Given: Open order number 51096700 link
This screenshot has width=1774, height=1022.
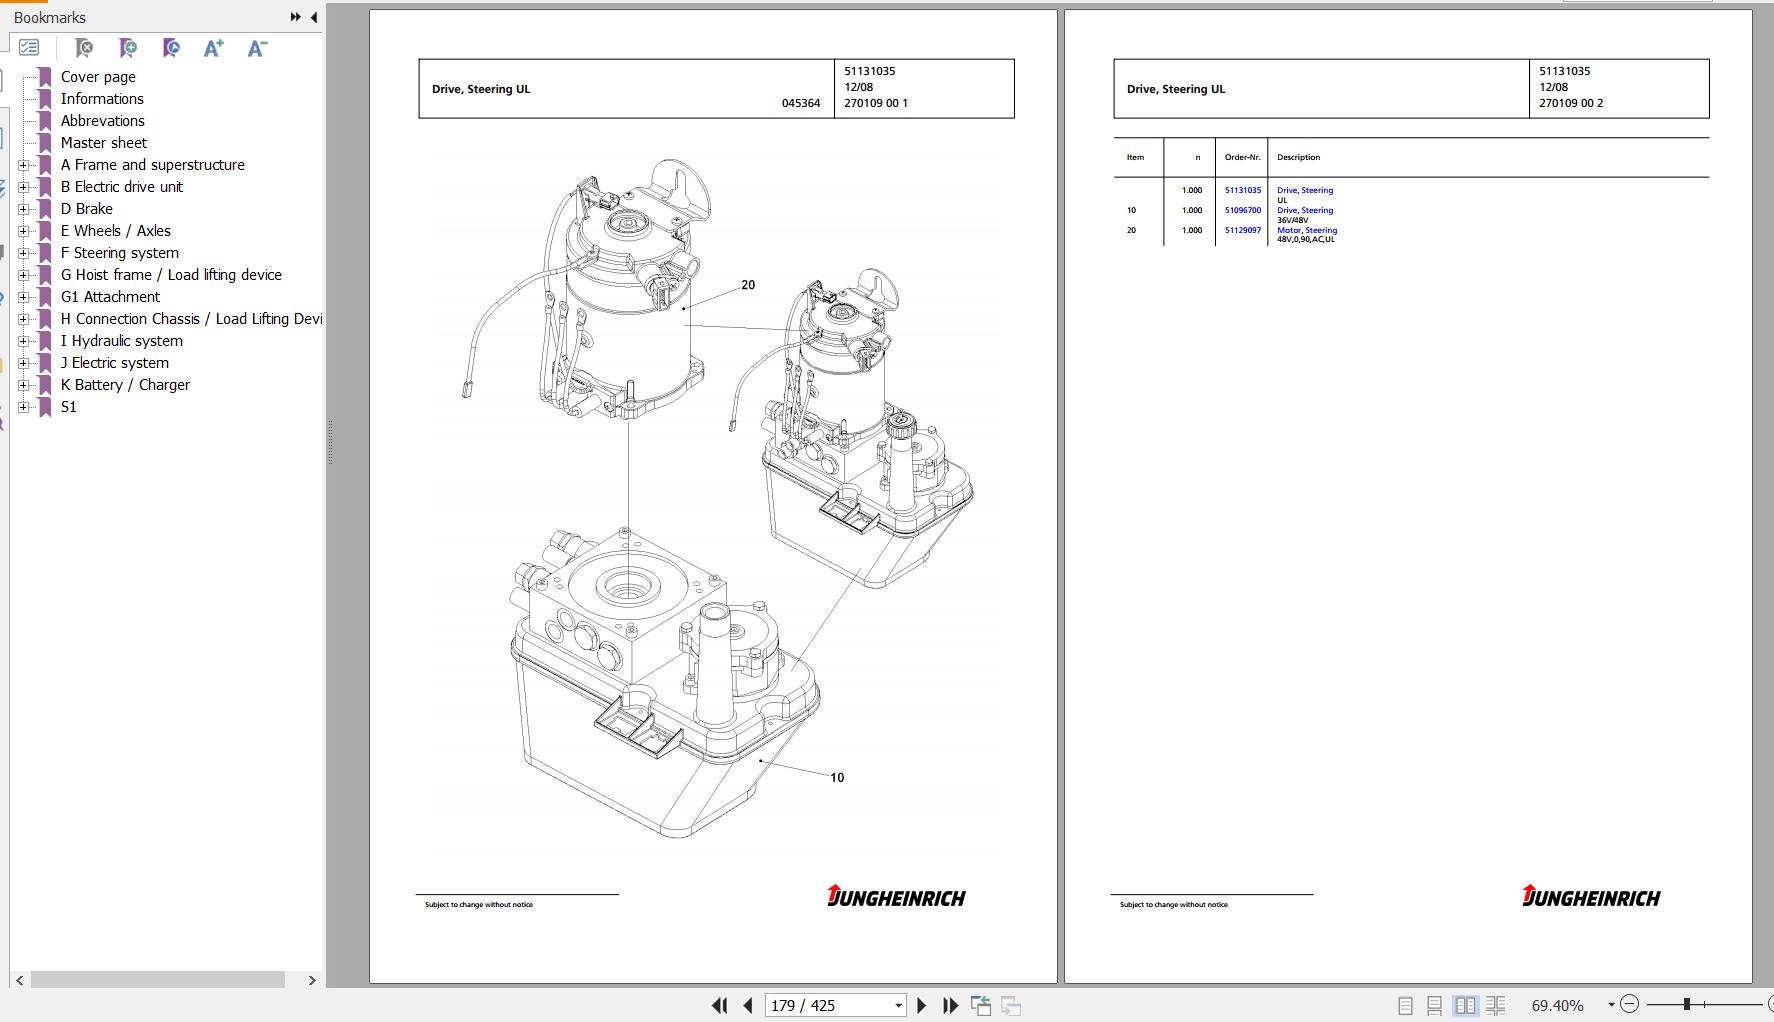Looking at the screenshot, I should (1243, 210).
